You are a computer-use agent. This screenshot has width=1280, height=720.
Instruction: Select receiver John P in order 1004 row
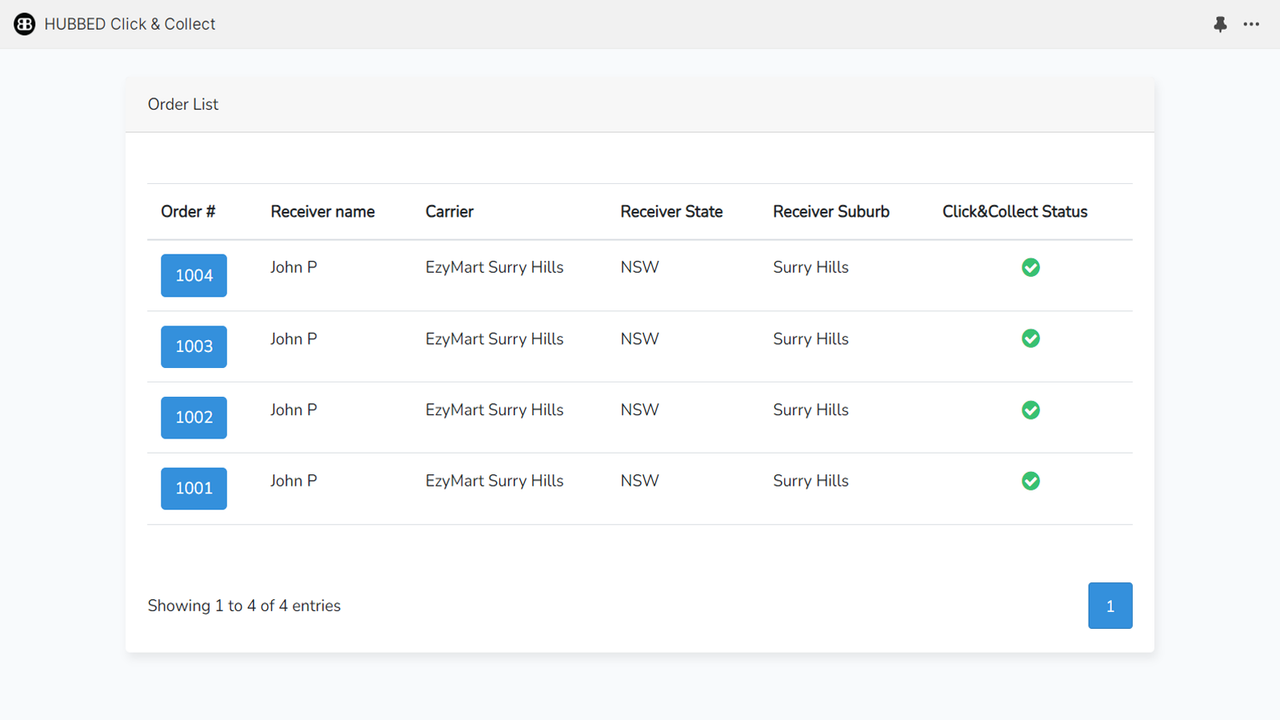pos(294,267)
